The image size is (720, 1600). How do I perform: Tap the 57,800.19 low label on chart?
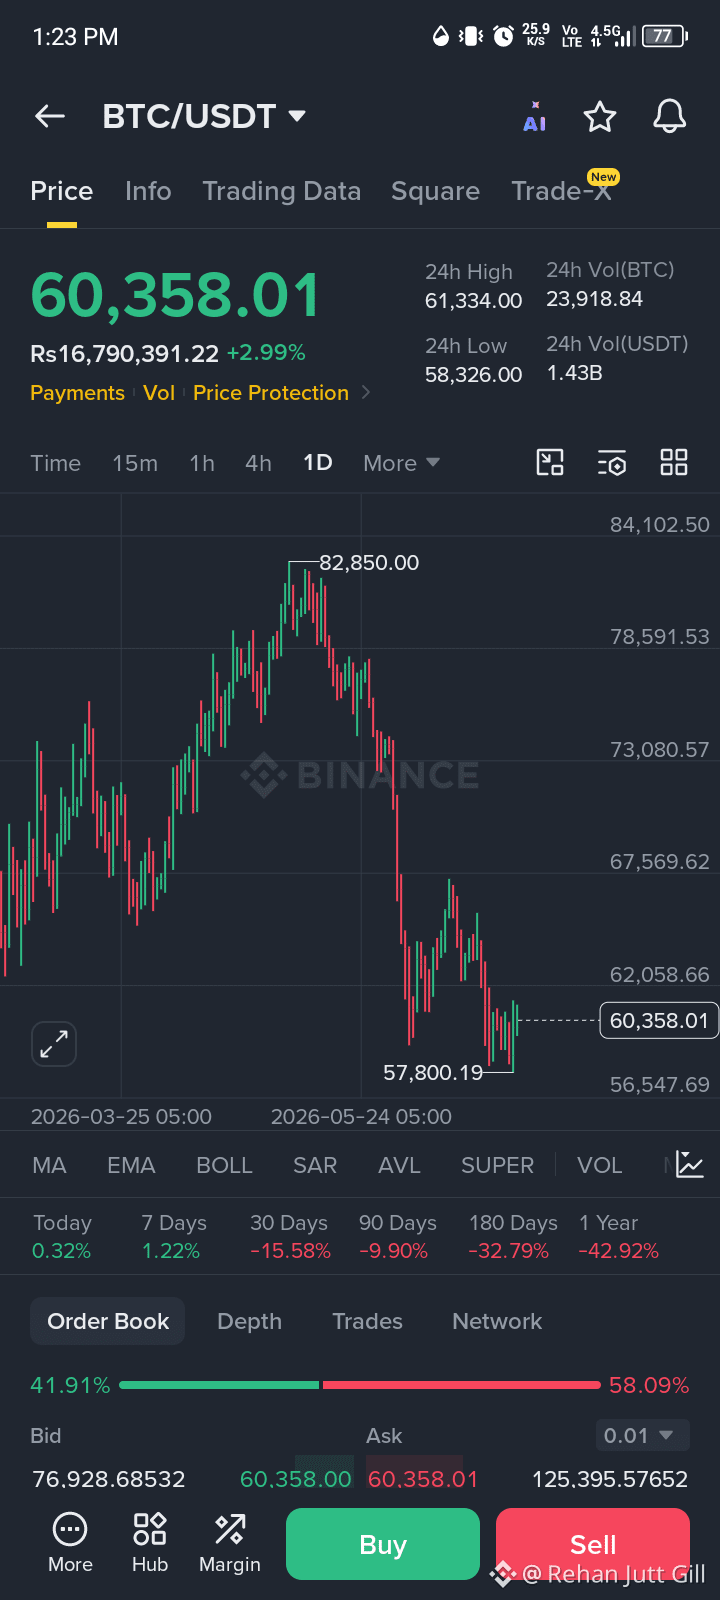(x=433, y=1073)
